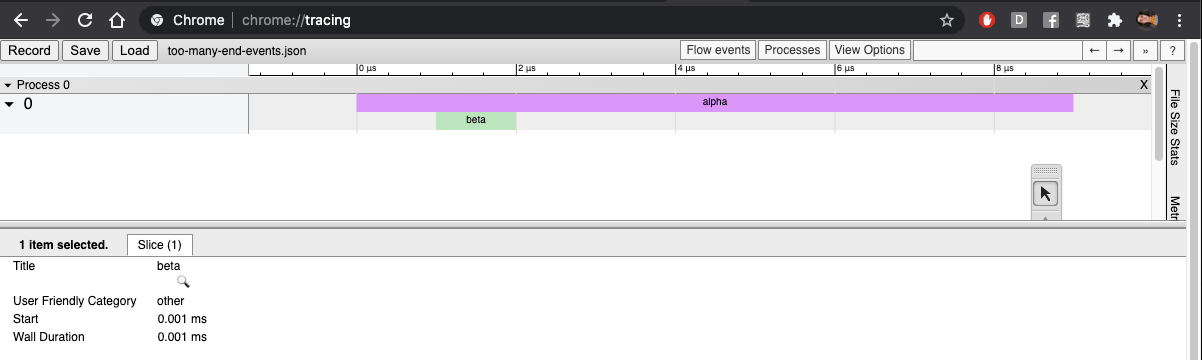Focus the trace search input field
1202x360 pixels.
tap(998, 50)
